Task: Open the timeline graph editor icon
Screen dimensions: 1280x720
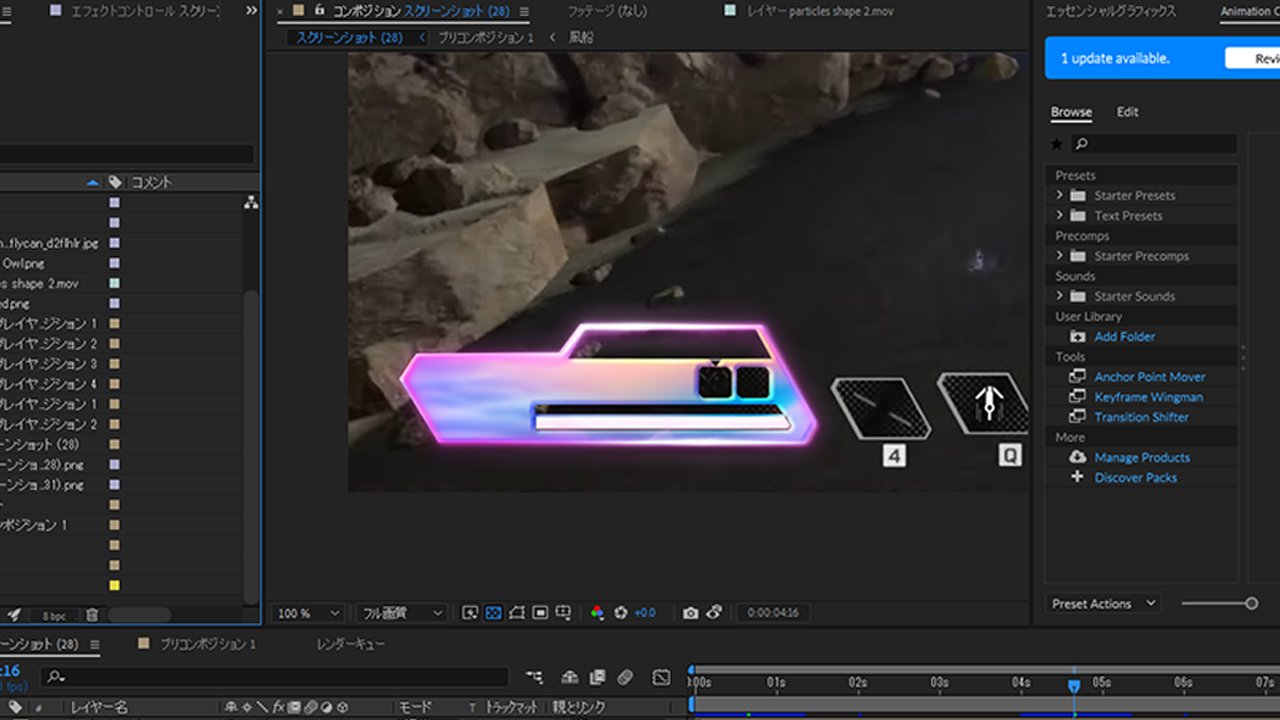Action: tap(661, 678)
